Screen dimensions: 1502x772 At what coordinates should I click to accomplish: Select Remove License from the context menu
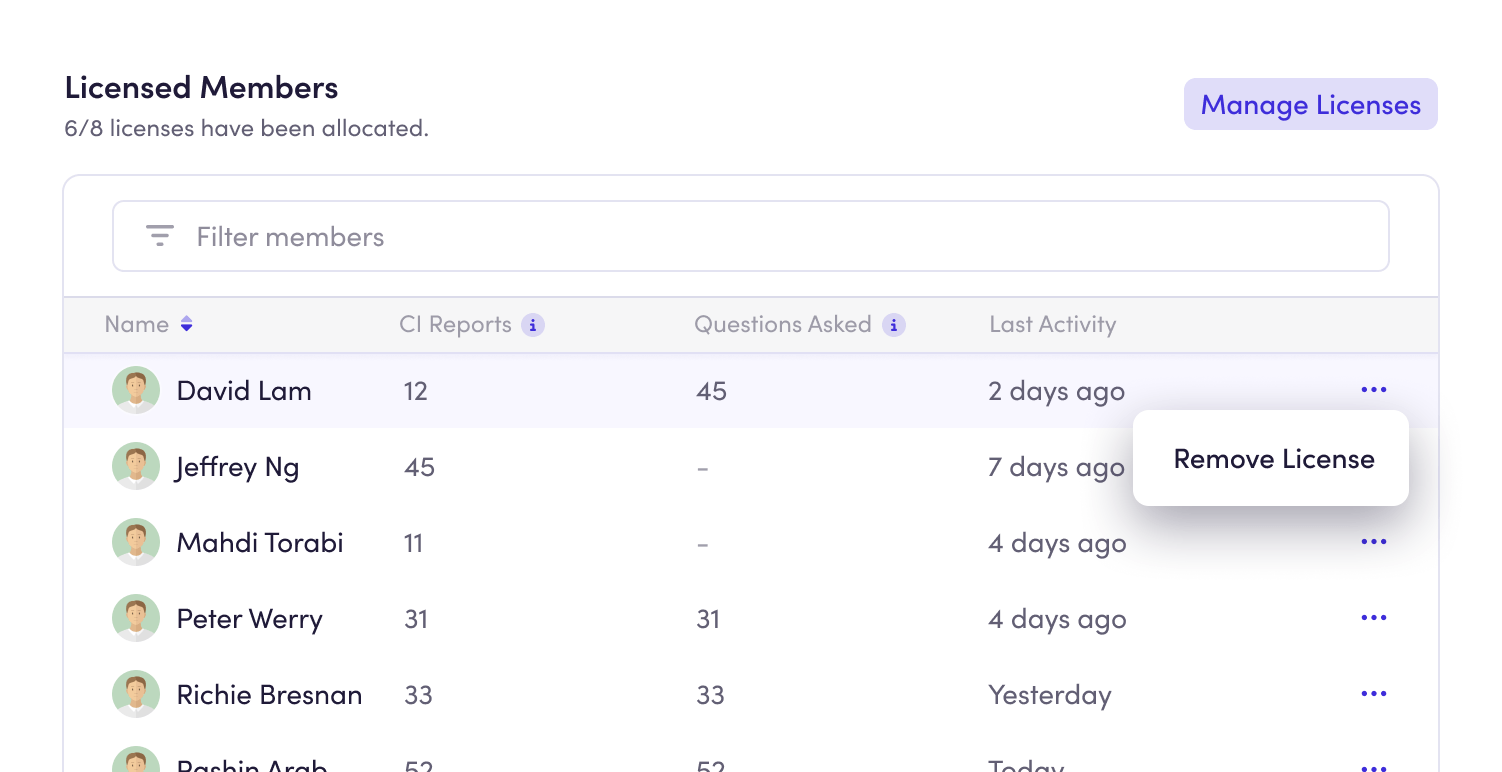(x=1273, y=459)
